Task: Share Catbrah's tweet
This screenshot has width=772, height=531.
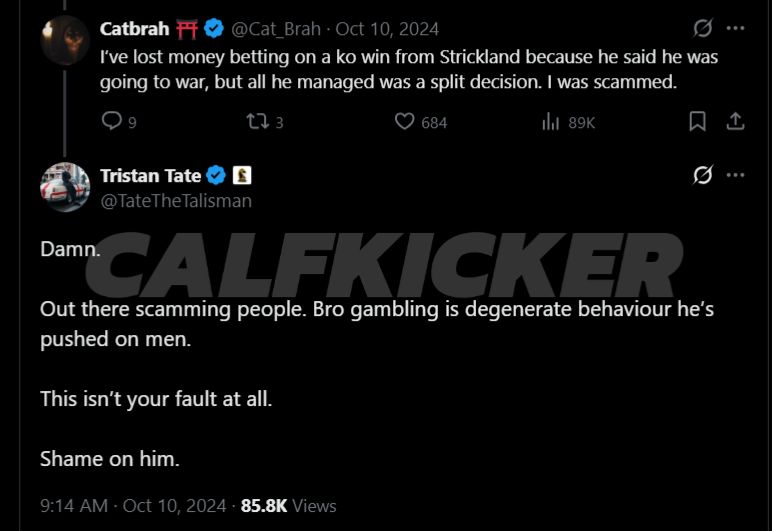Action: (735, 121)
